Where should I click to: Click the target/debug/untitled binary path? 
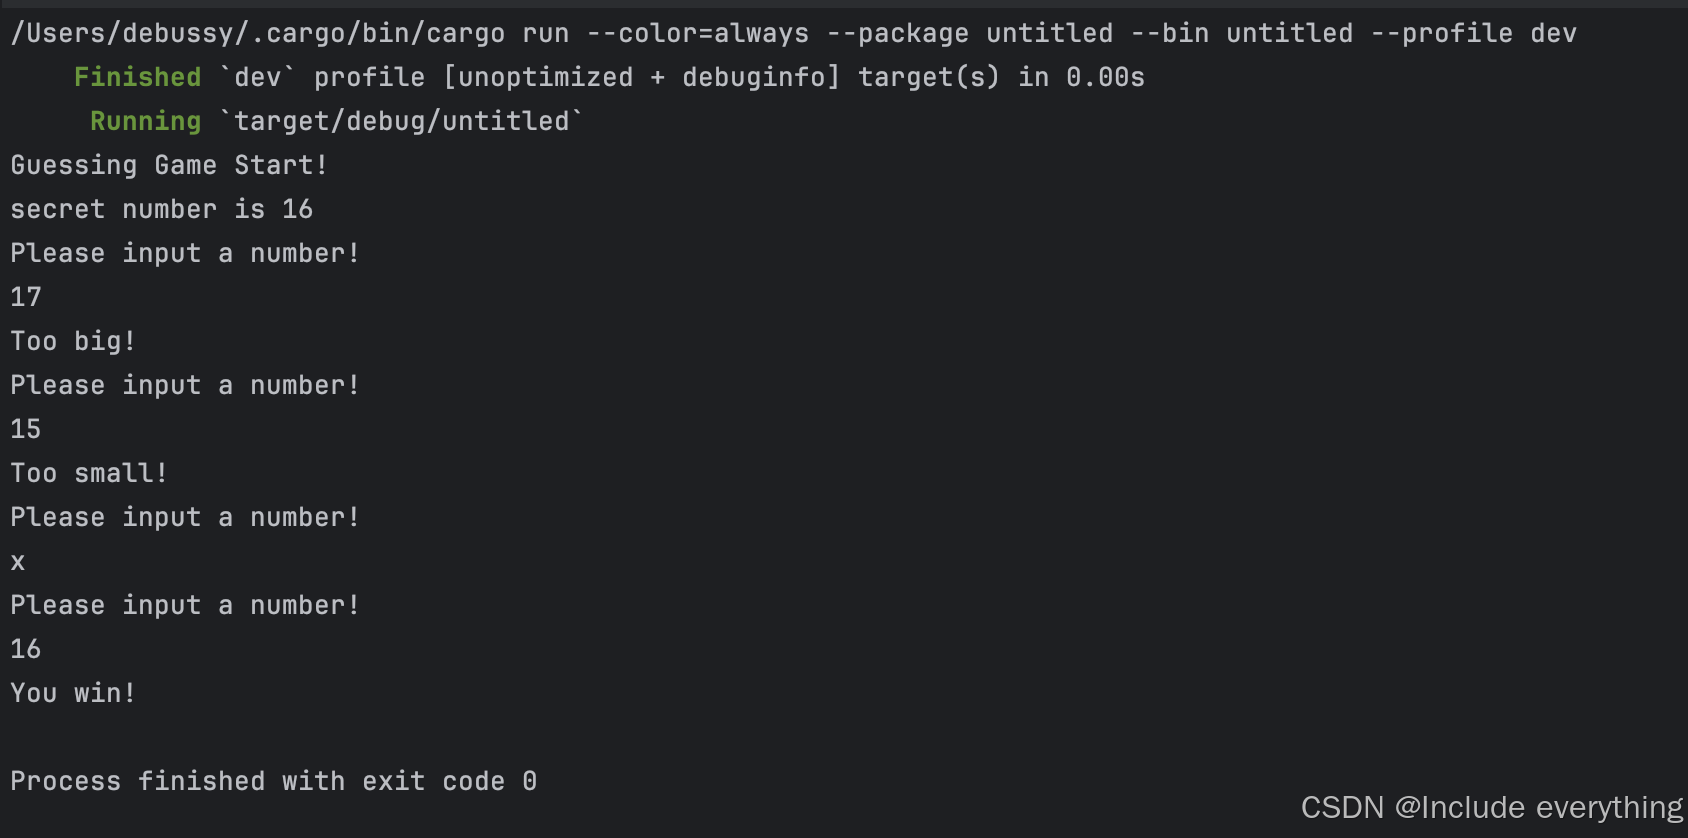(401, 121)
